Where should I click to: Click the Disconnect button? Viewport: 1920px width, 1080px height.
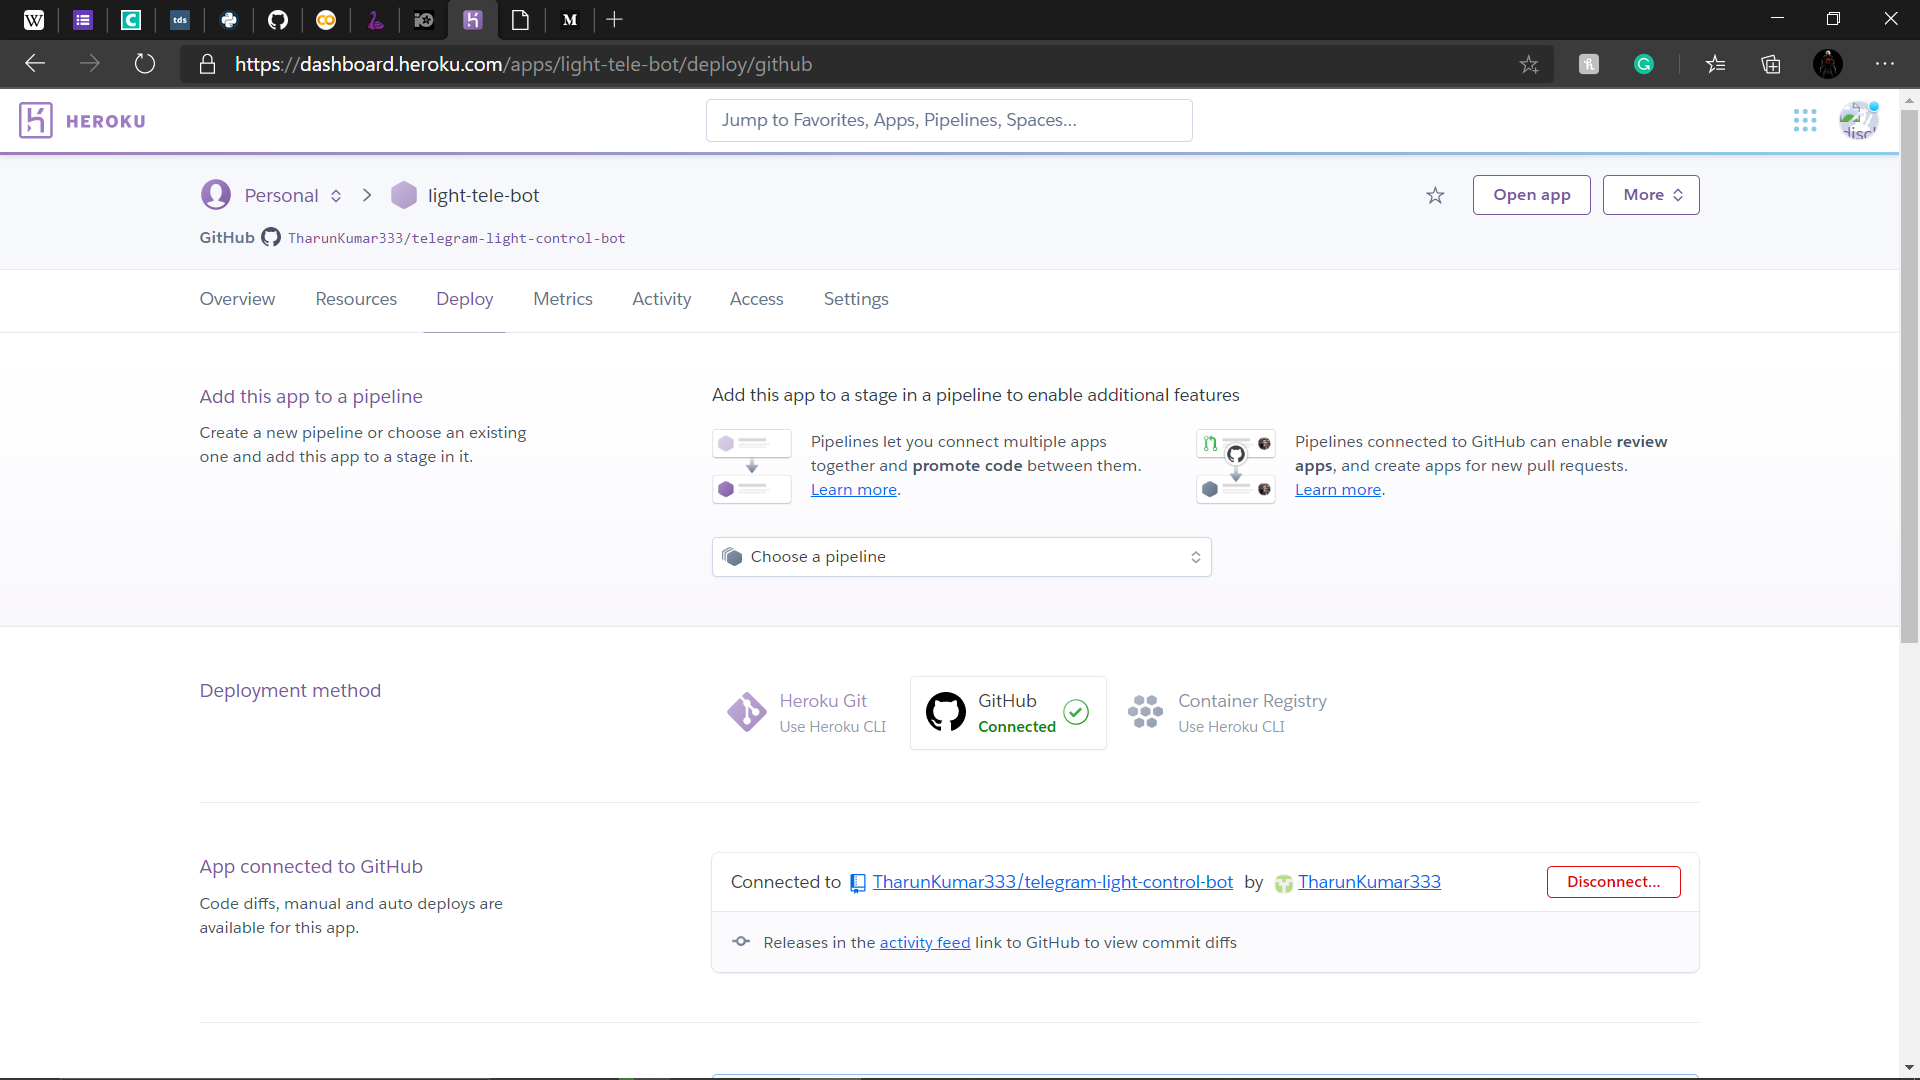tap(1614, 882)
